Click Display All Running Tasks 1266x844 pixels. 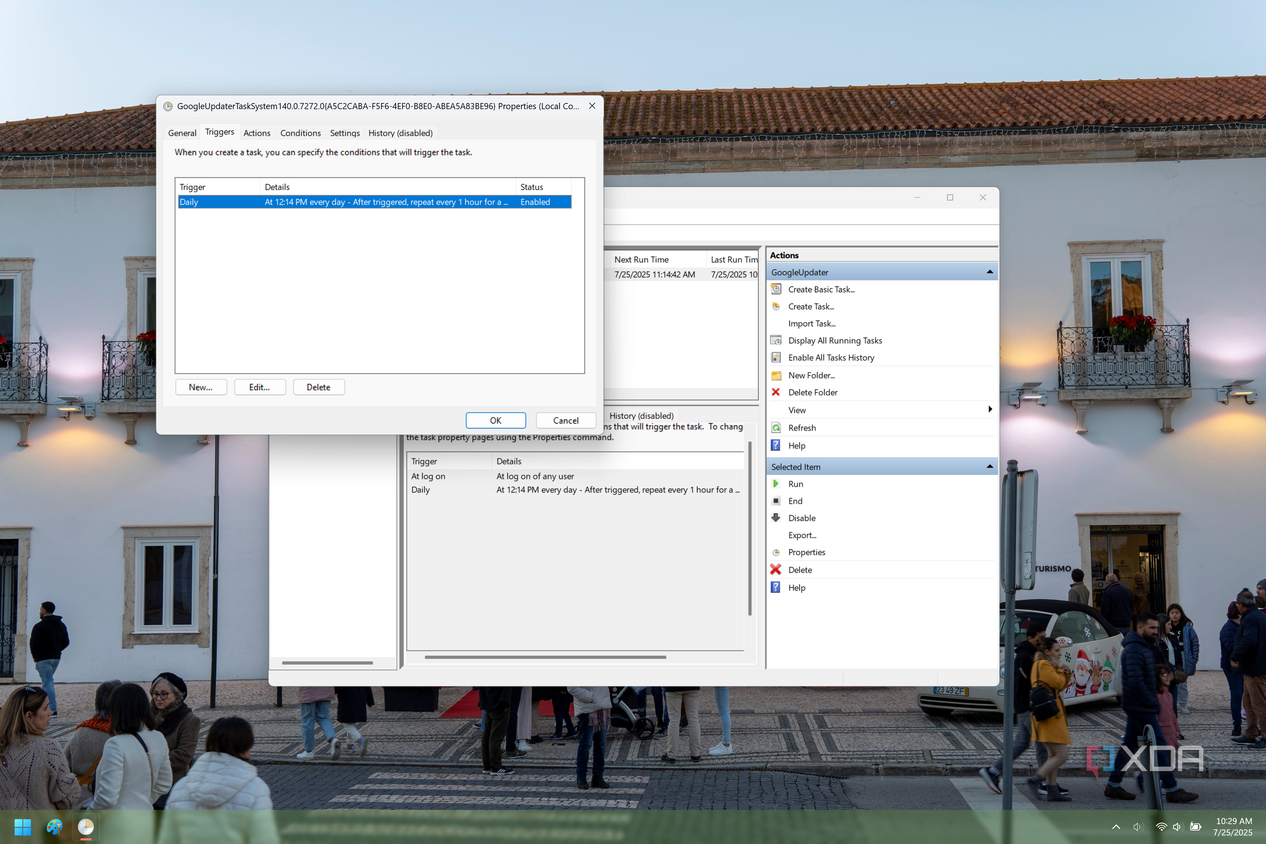point(835,341)
